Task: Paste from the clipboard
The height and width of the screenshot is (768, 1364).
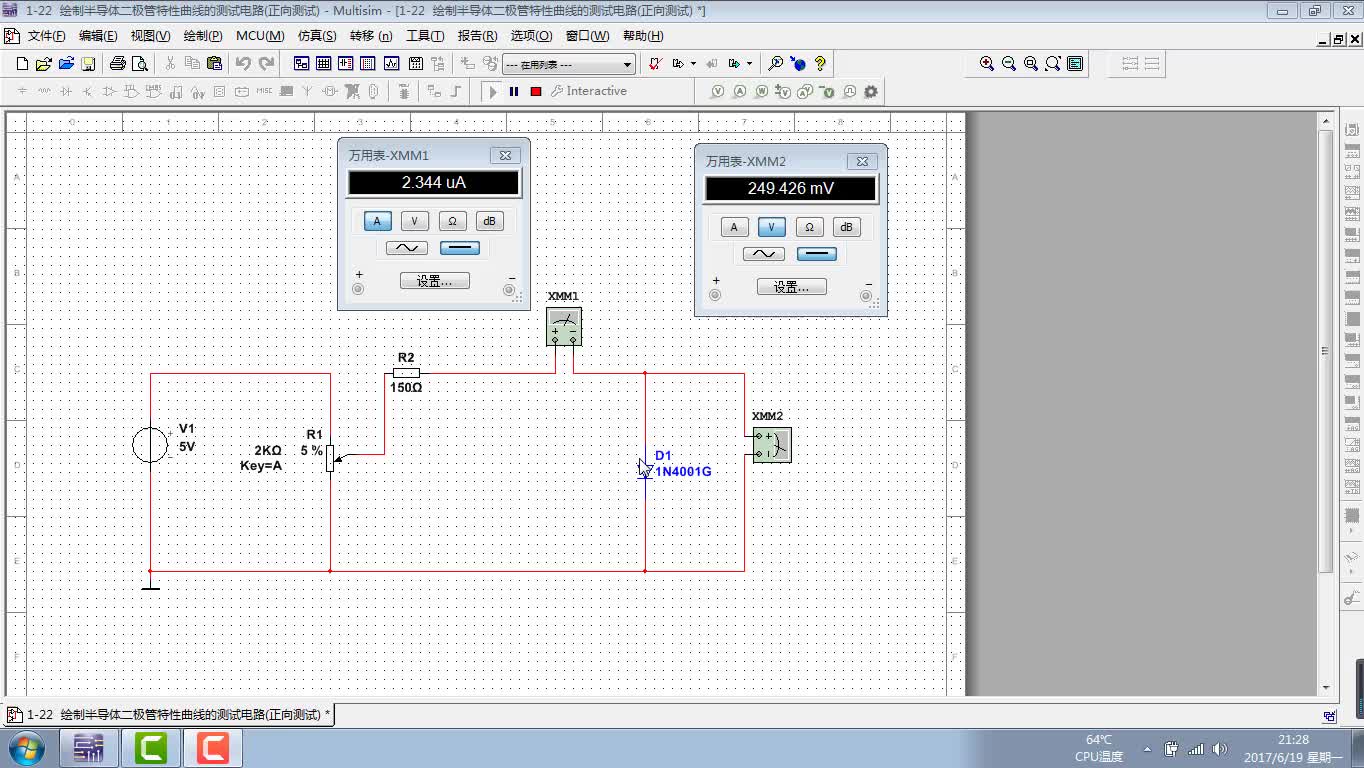Action: 214,63
